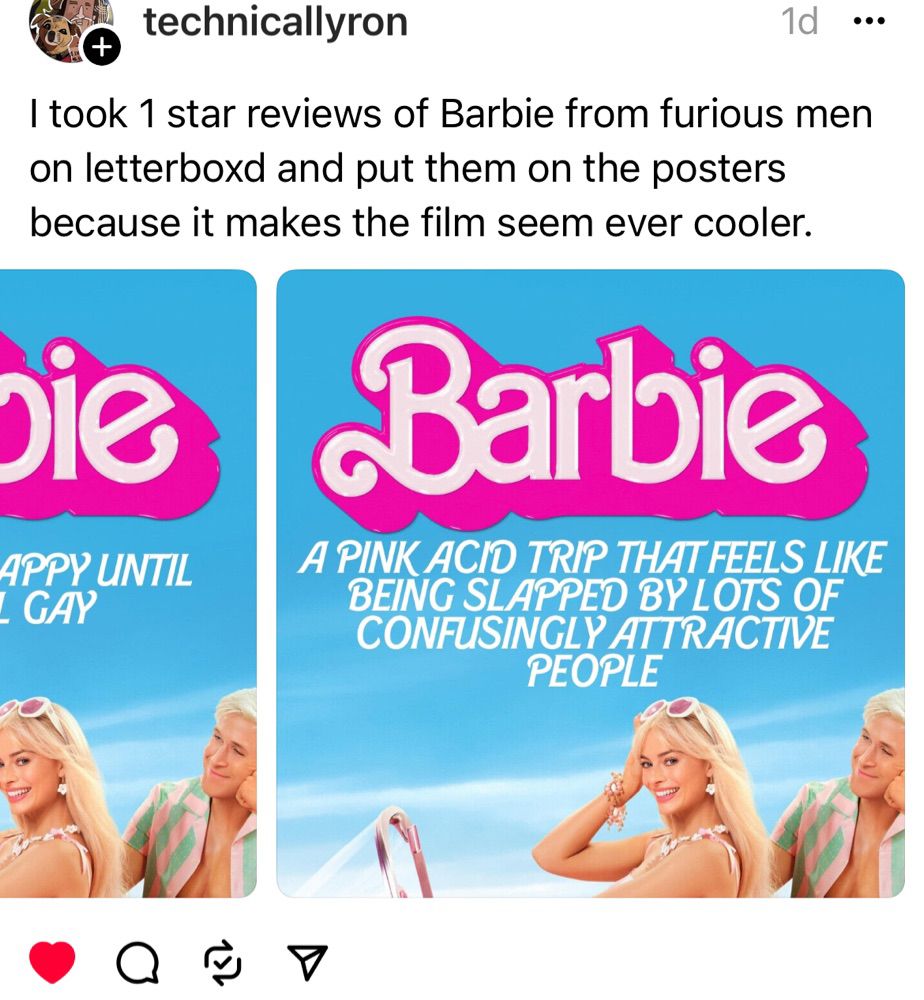Open the pink acid trip Barbie poster
This screenshot has height=1000, width=924.
[x=590, y=584]
